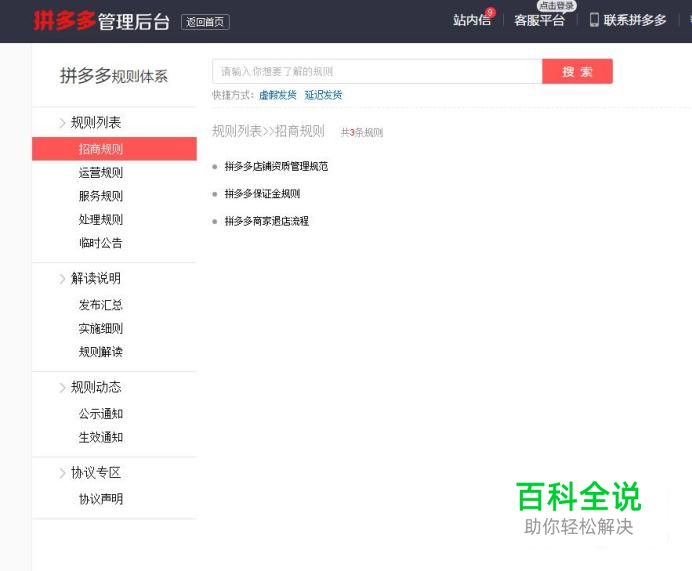Open the 延迟发货 shortcut link
The width and height of the screenshot is (692, 571).
pyautogui.click(x=323, y=95)
